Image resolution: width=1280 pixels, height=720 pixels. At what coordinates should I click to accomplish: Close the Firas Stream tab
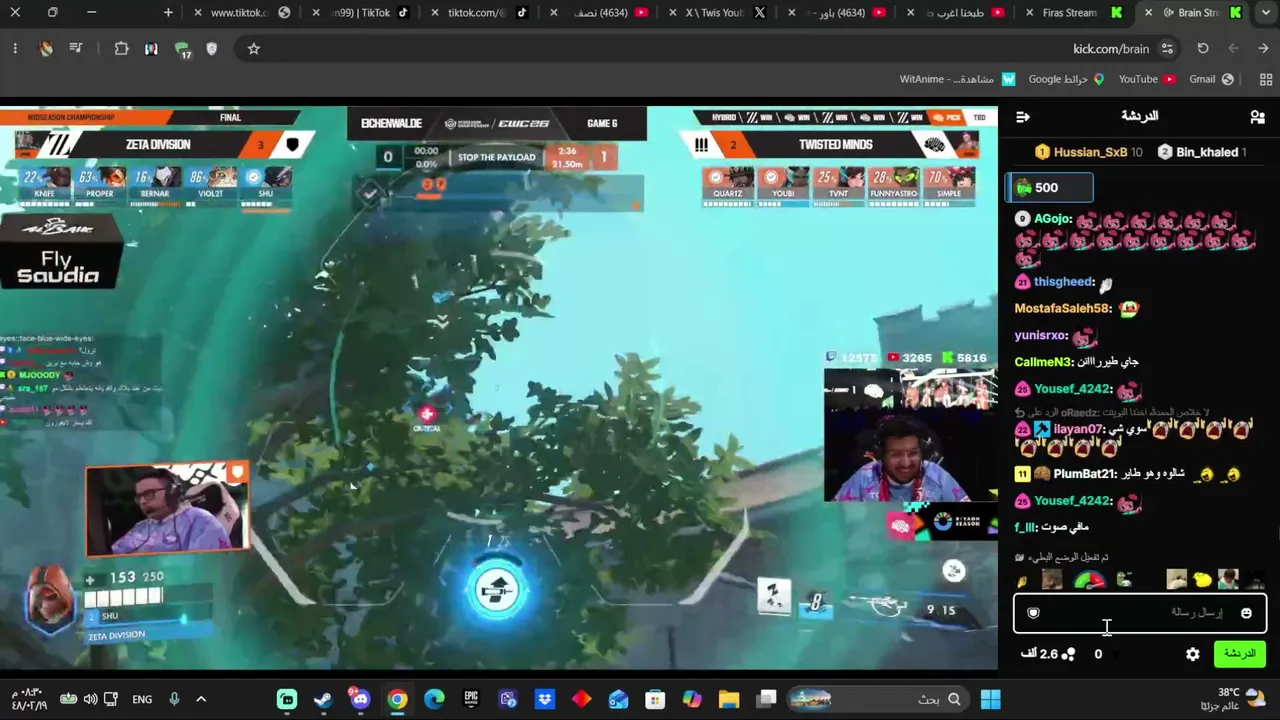[1029, 13]
